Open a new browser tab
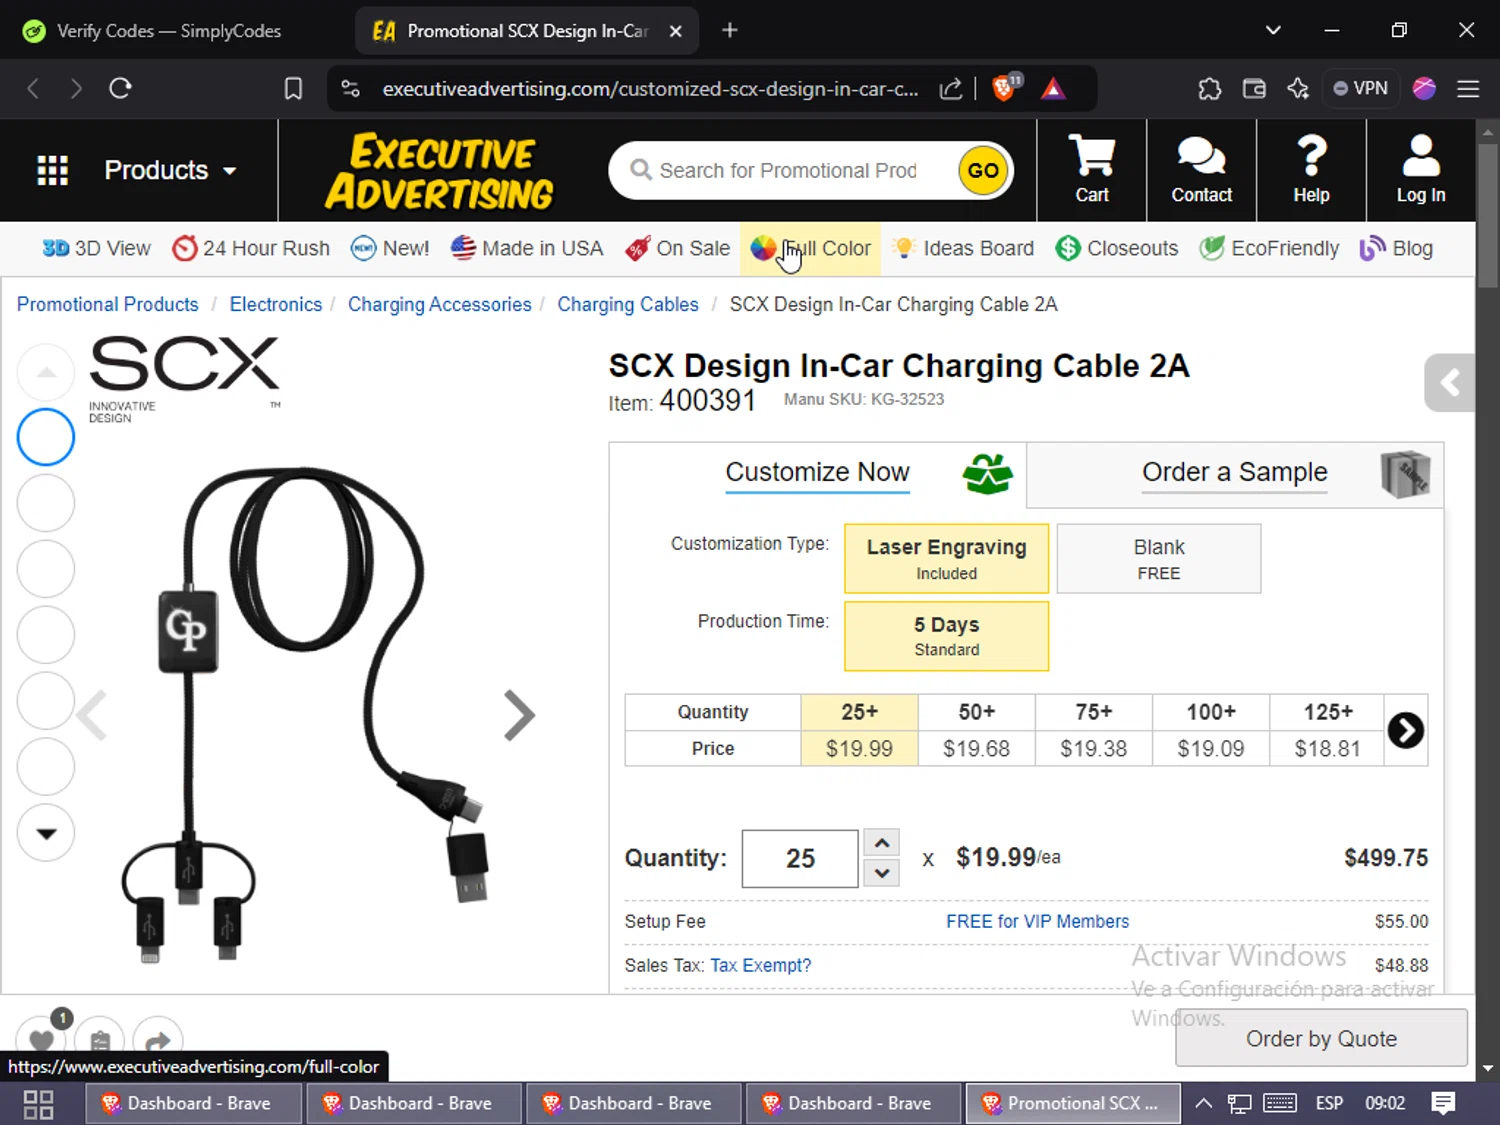1500x1125 pixels. click(730, 31)
